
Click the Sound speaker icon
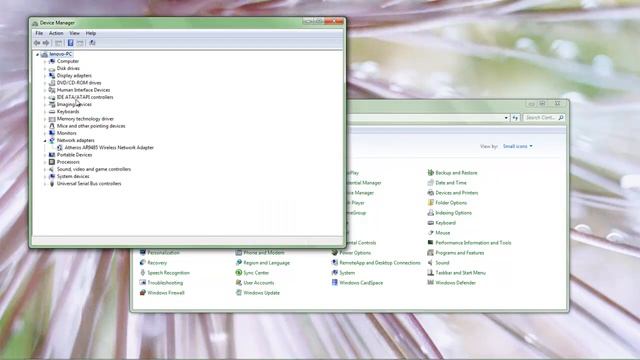430,262
